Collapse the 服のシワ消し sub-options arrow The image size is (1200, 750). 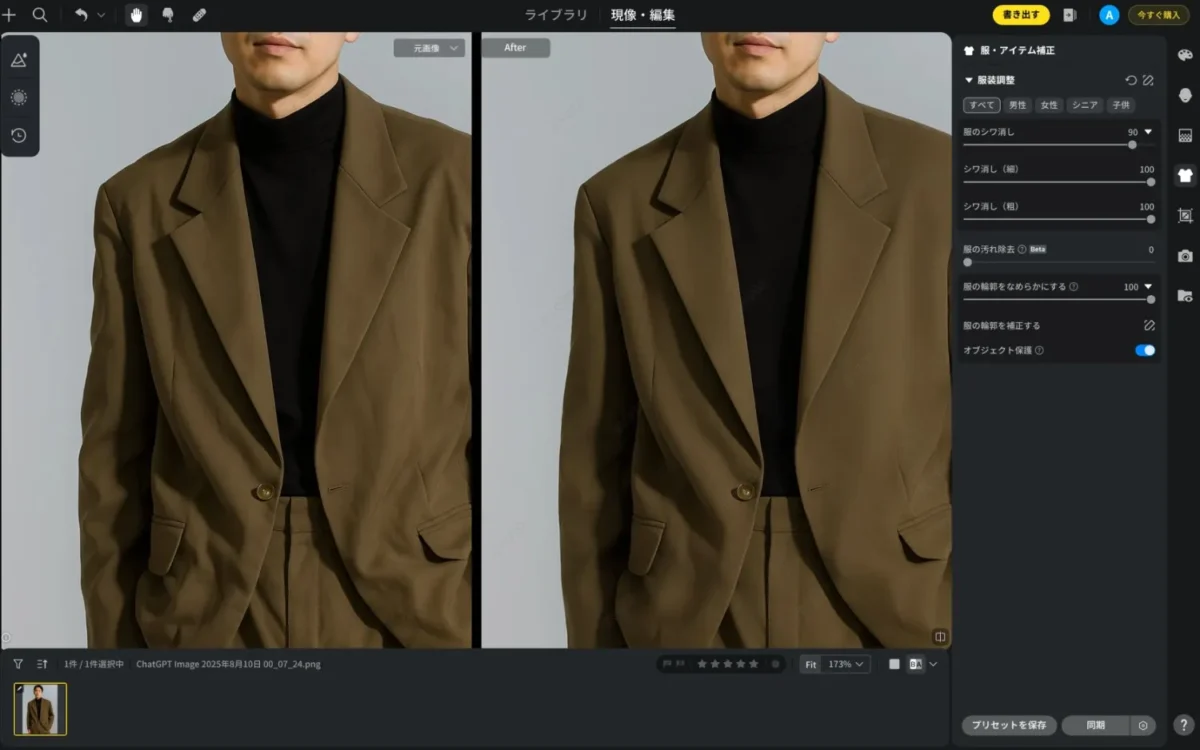[x=1148, y=132]
